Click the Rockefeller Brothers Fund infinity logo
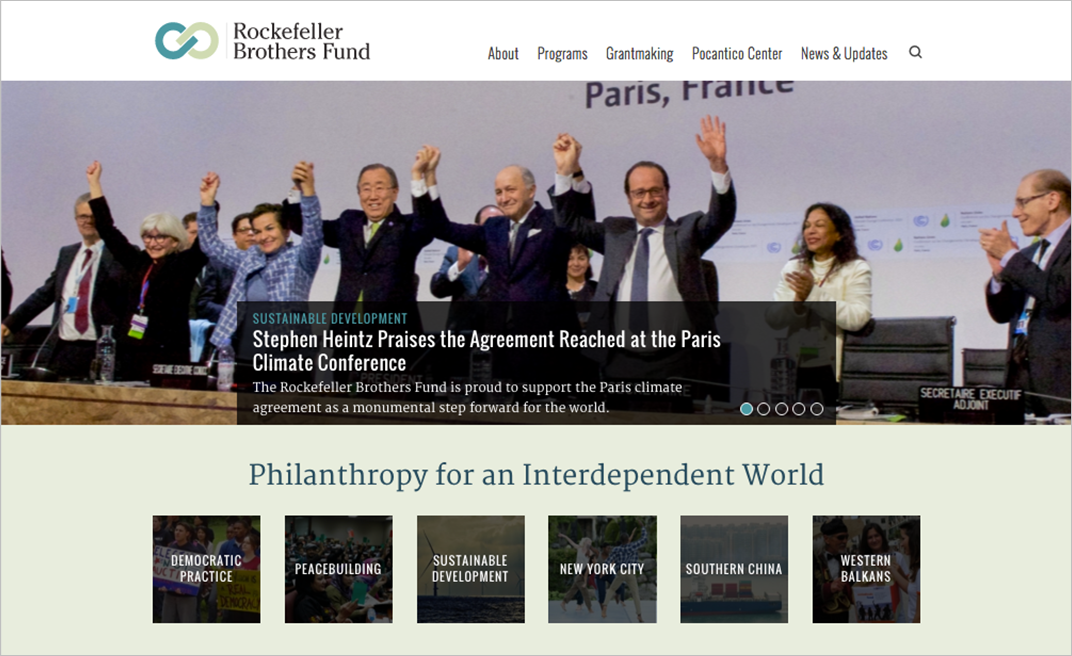Image resolution: width=1072 pixels, height=656 pixels. point(187,40)
